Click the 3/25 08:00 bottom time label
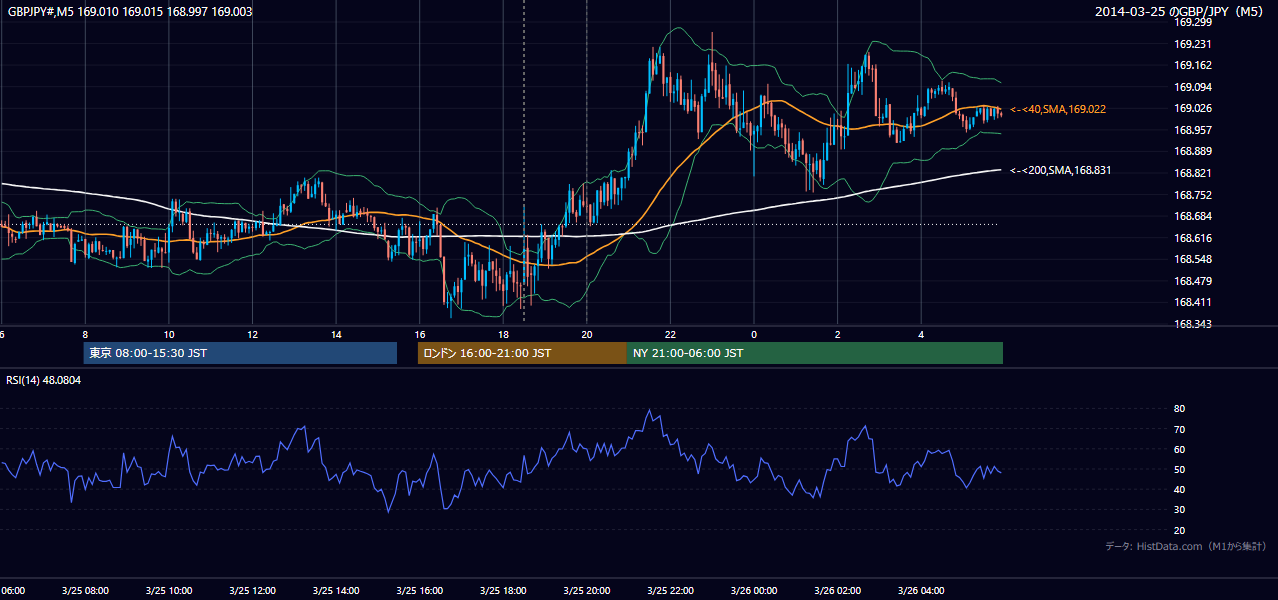This screenshot has height=600, width=1278. 85,591
